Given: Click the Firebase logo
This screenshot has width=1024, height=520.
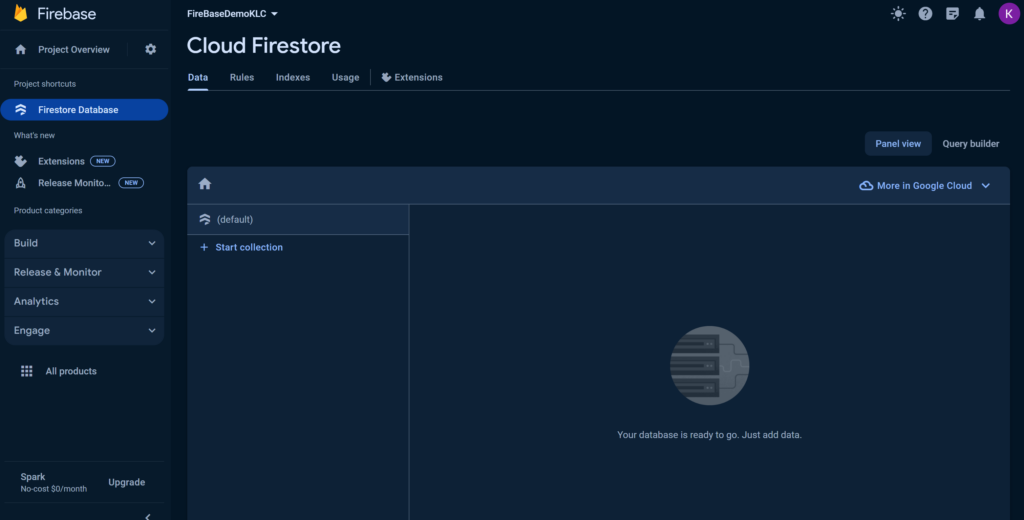Looking at the screenshot, I should 20,14.
